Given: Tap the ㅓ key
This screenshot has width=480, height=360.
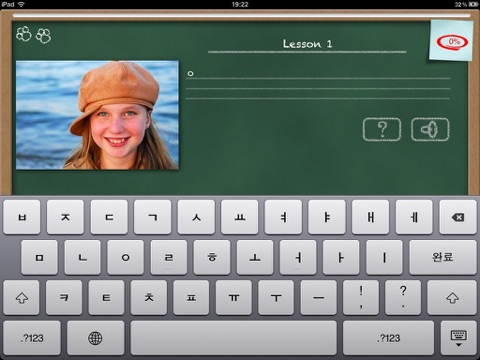Looking at the screenshot, I should click(298, 257).
